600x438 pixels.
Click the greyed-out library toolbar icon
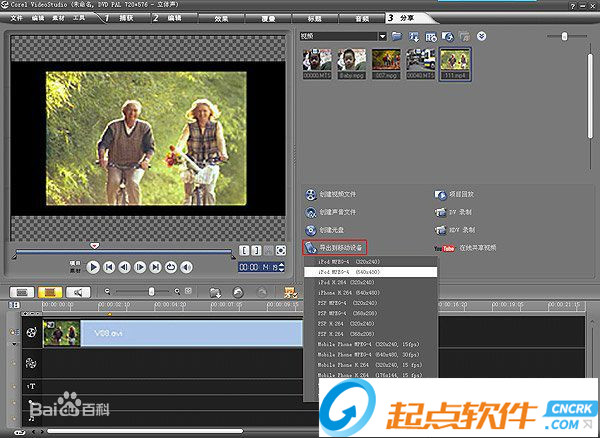point(465,37)
